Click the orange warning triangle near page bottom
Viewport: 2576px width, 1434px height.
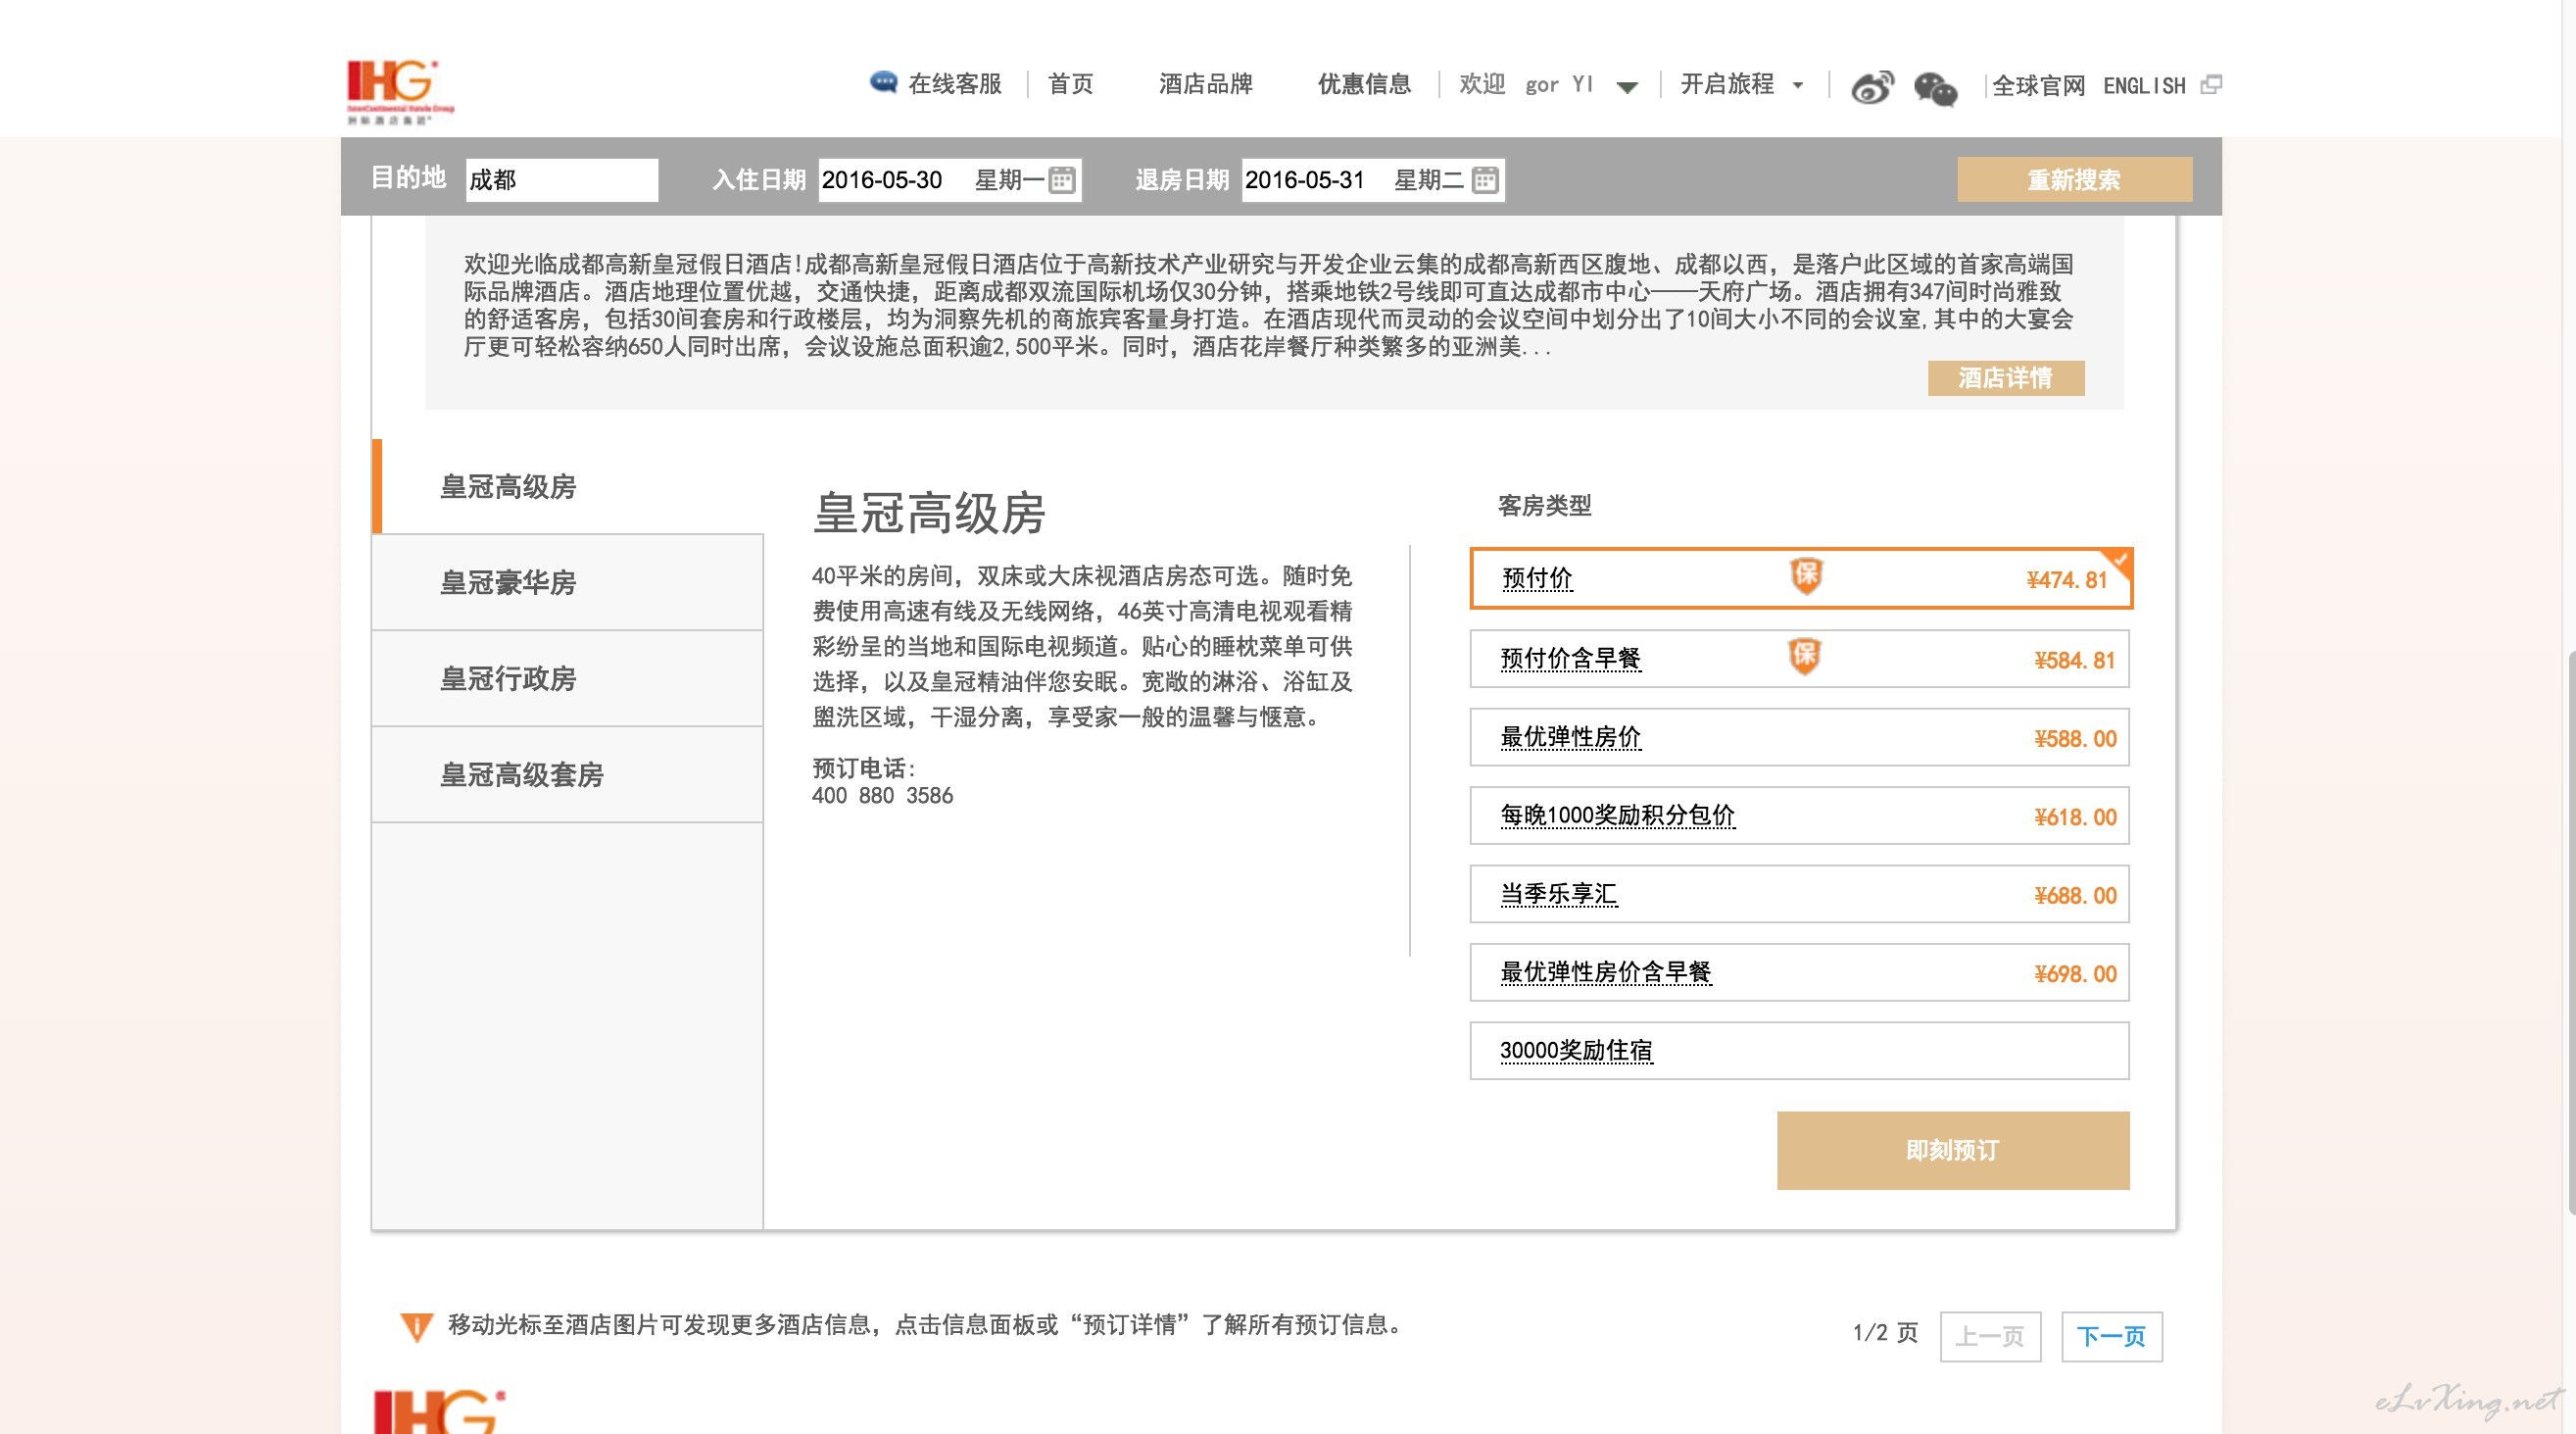click(416, 1326)
